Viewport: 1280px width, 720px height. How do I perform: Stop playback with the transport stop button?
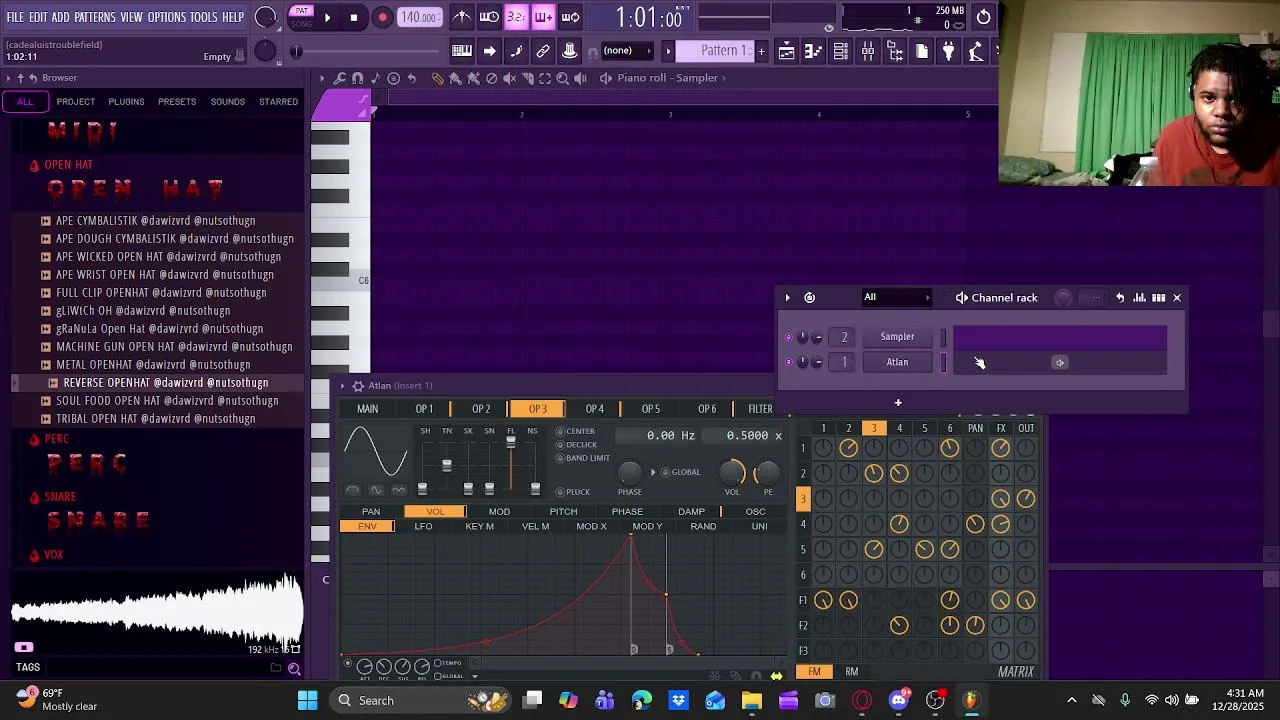tap(353, 17)
